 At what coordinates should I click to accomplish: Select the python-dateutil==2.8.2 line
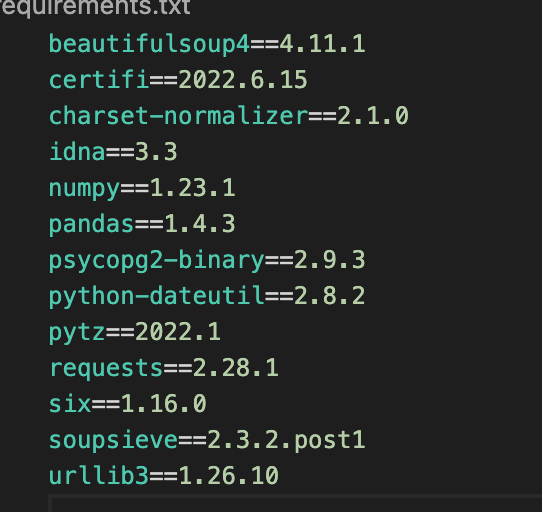point(207,296)
